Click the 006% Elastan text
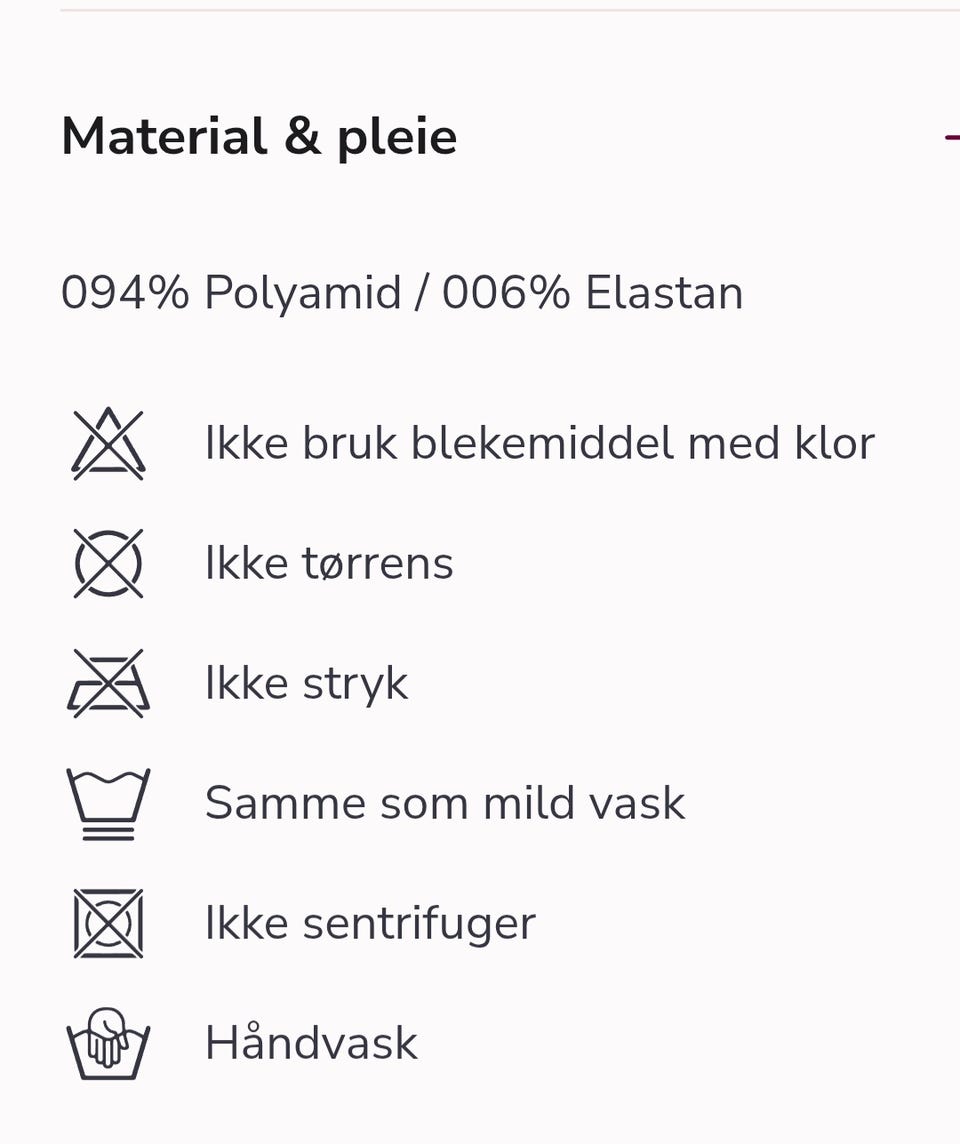 pos(592,293)
